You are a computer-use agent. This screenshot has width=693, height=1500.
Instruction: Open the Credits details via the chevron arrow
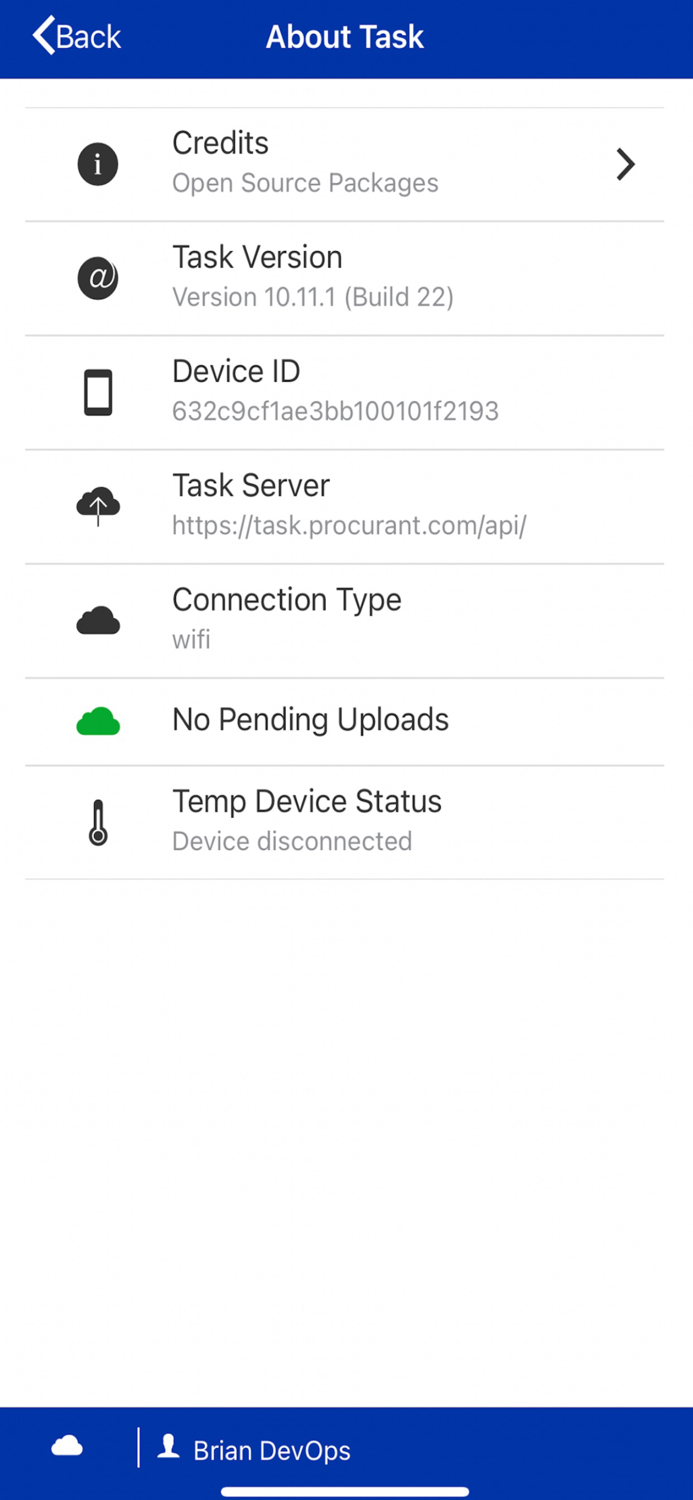tap(625, 164)
